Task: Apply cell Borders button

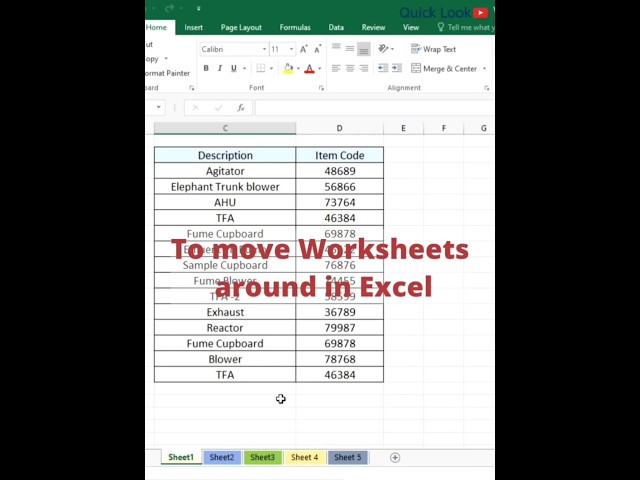Action: tap(260, 68)
